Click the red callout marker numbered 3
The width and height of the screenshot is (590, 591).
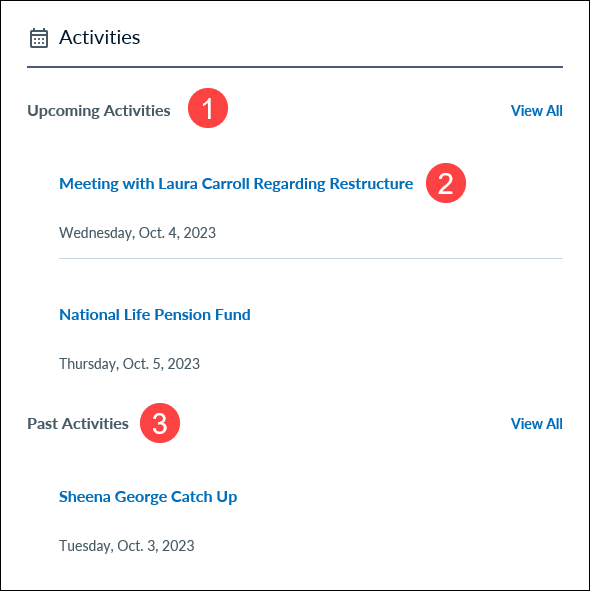pyautogui.click(x=160, y=423)
